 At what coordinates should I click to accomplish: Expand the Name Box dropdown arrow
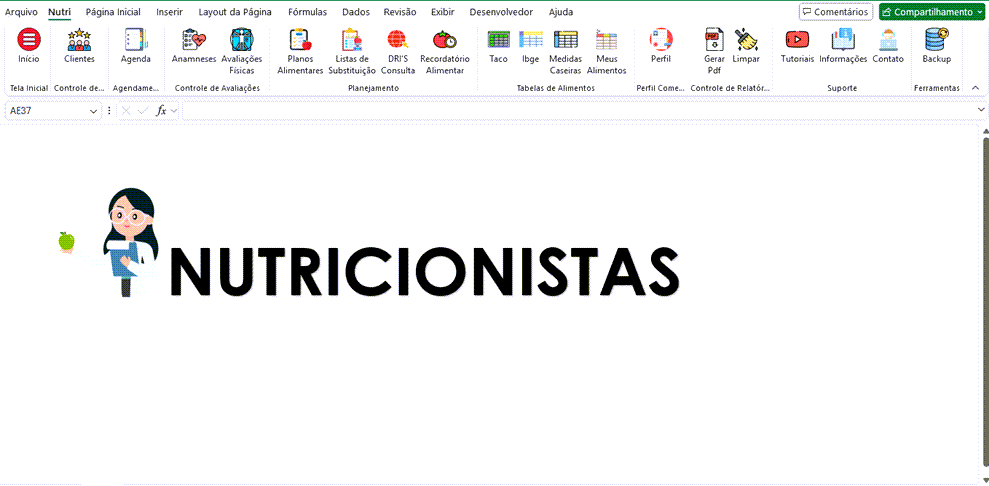pyautogui.click(x=93, y=111)
